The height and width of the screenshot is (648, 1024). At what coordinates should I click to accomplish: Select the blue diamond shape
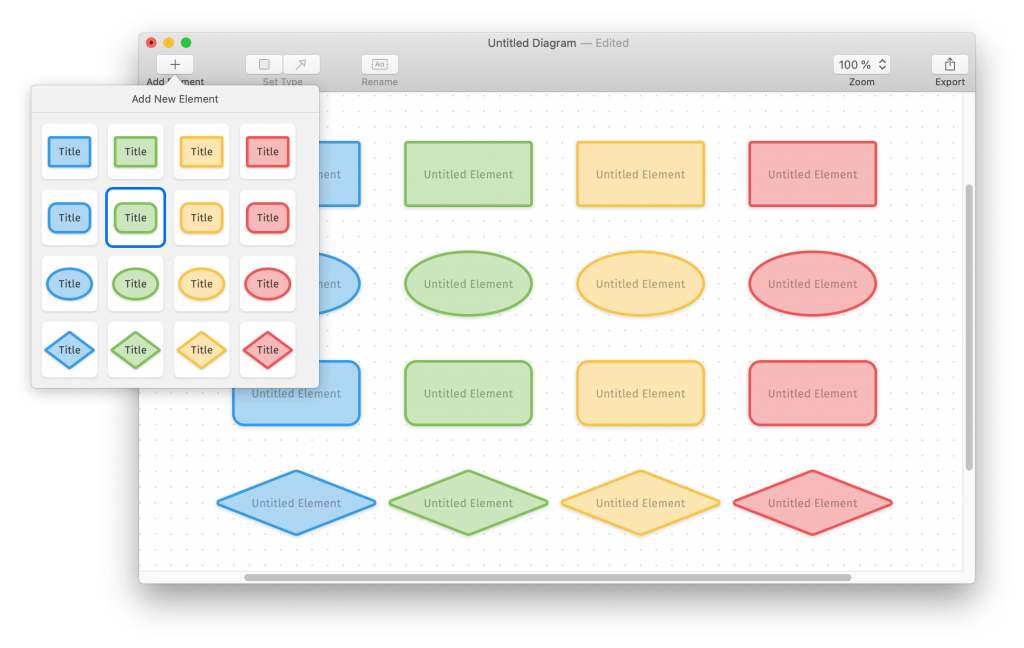[69, 349]
